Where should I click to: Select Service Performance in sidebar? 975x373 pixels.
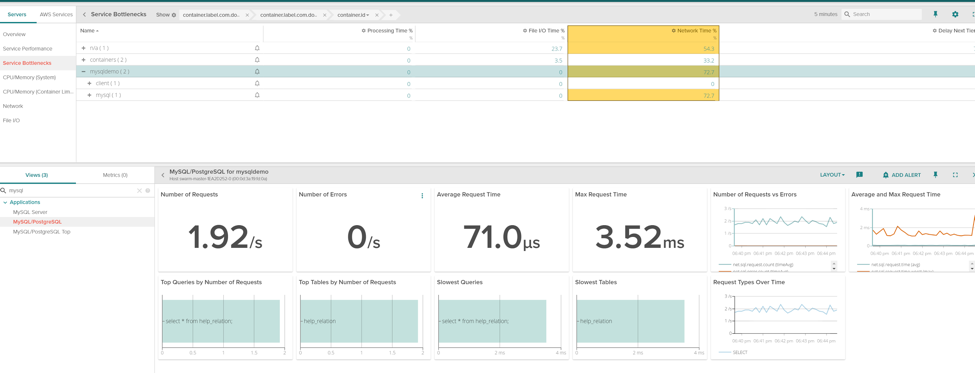27,48
